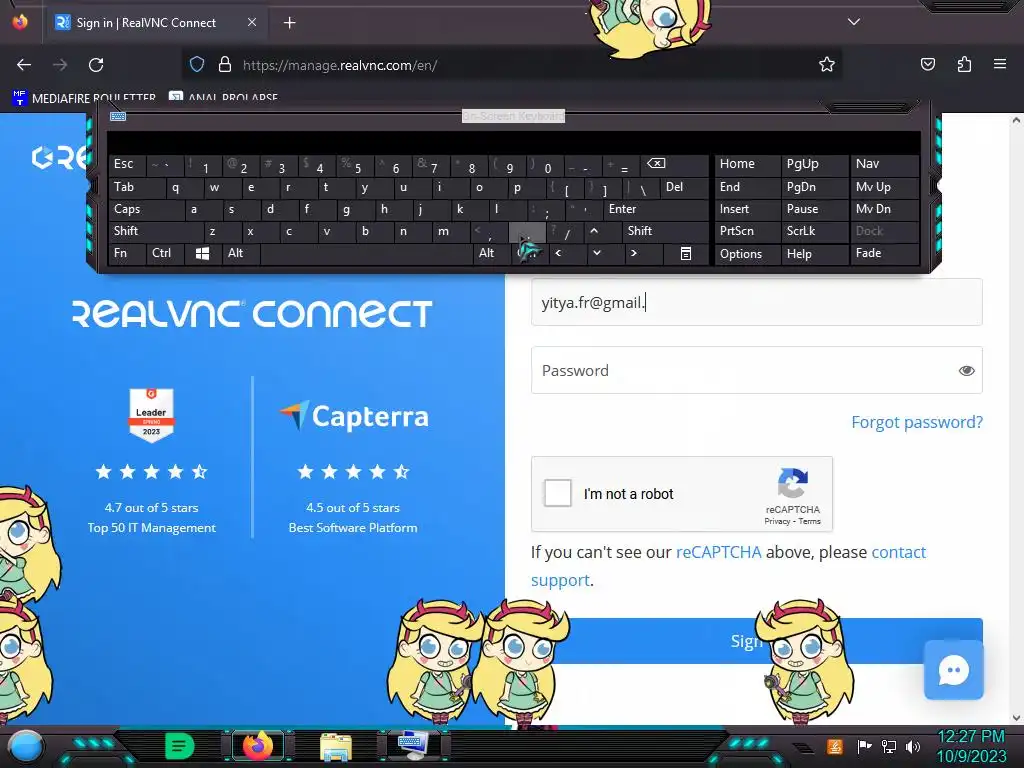The image size is (1024, 768).
Task: Toggle the right Shift key on the keyboard
Action: tap(664, 231)
